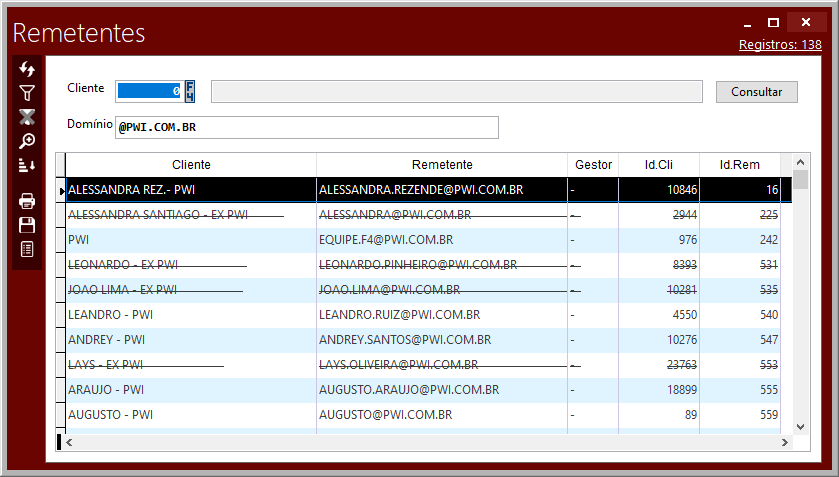The width and height of the screenshot is (839, 477).
Task: Select the LEANDRO - PWI row
Action: [191, 315]
